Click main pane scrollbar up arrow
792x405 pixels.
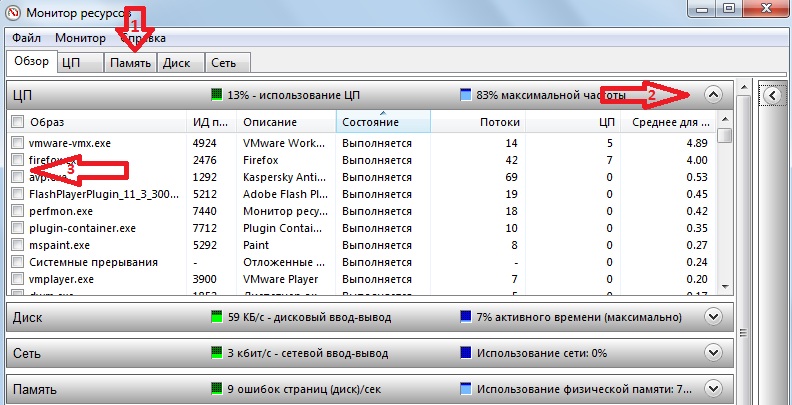[x=743, y=87]
